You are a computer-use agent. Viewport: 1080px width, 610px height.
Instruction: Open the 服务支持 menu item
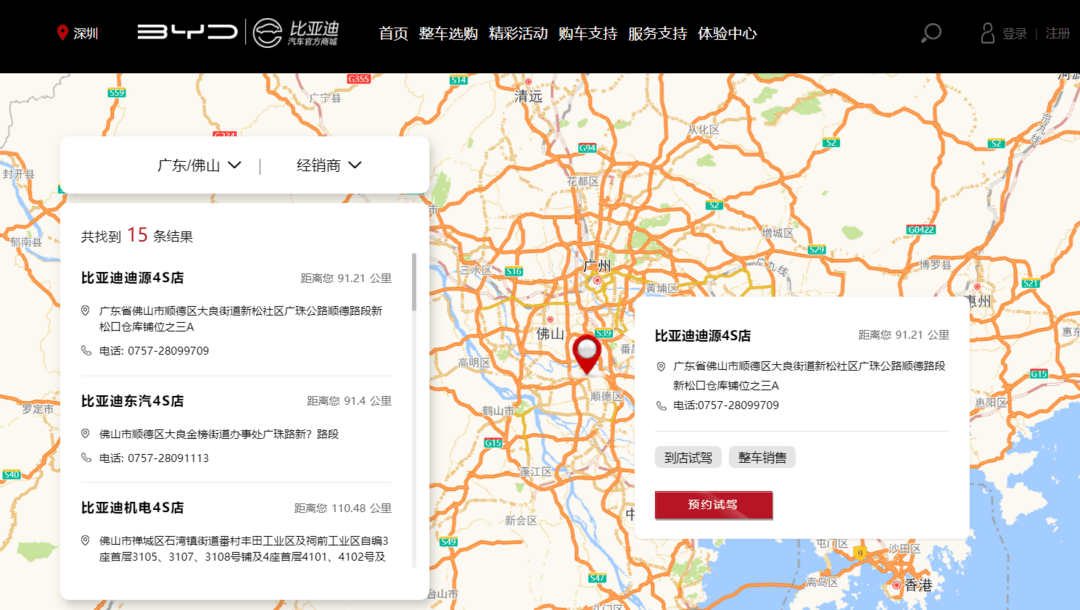point(657,33)
